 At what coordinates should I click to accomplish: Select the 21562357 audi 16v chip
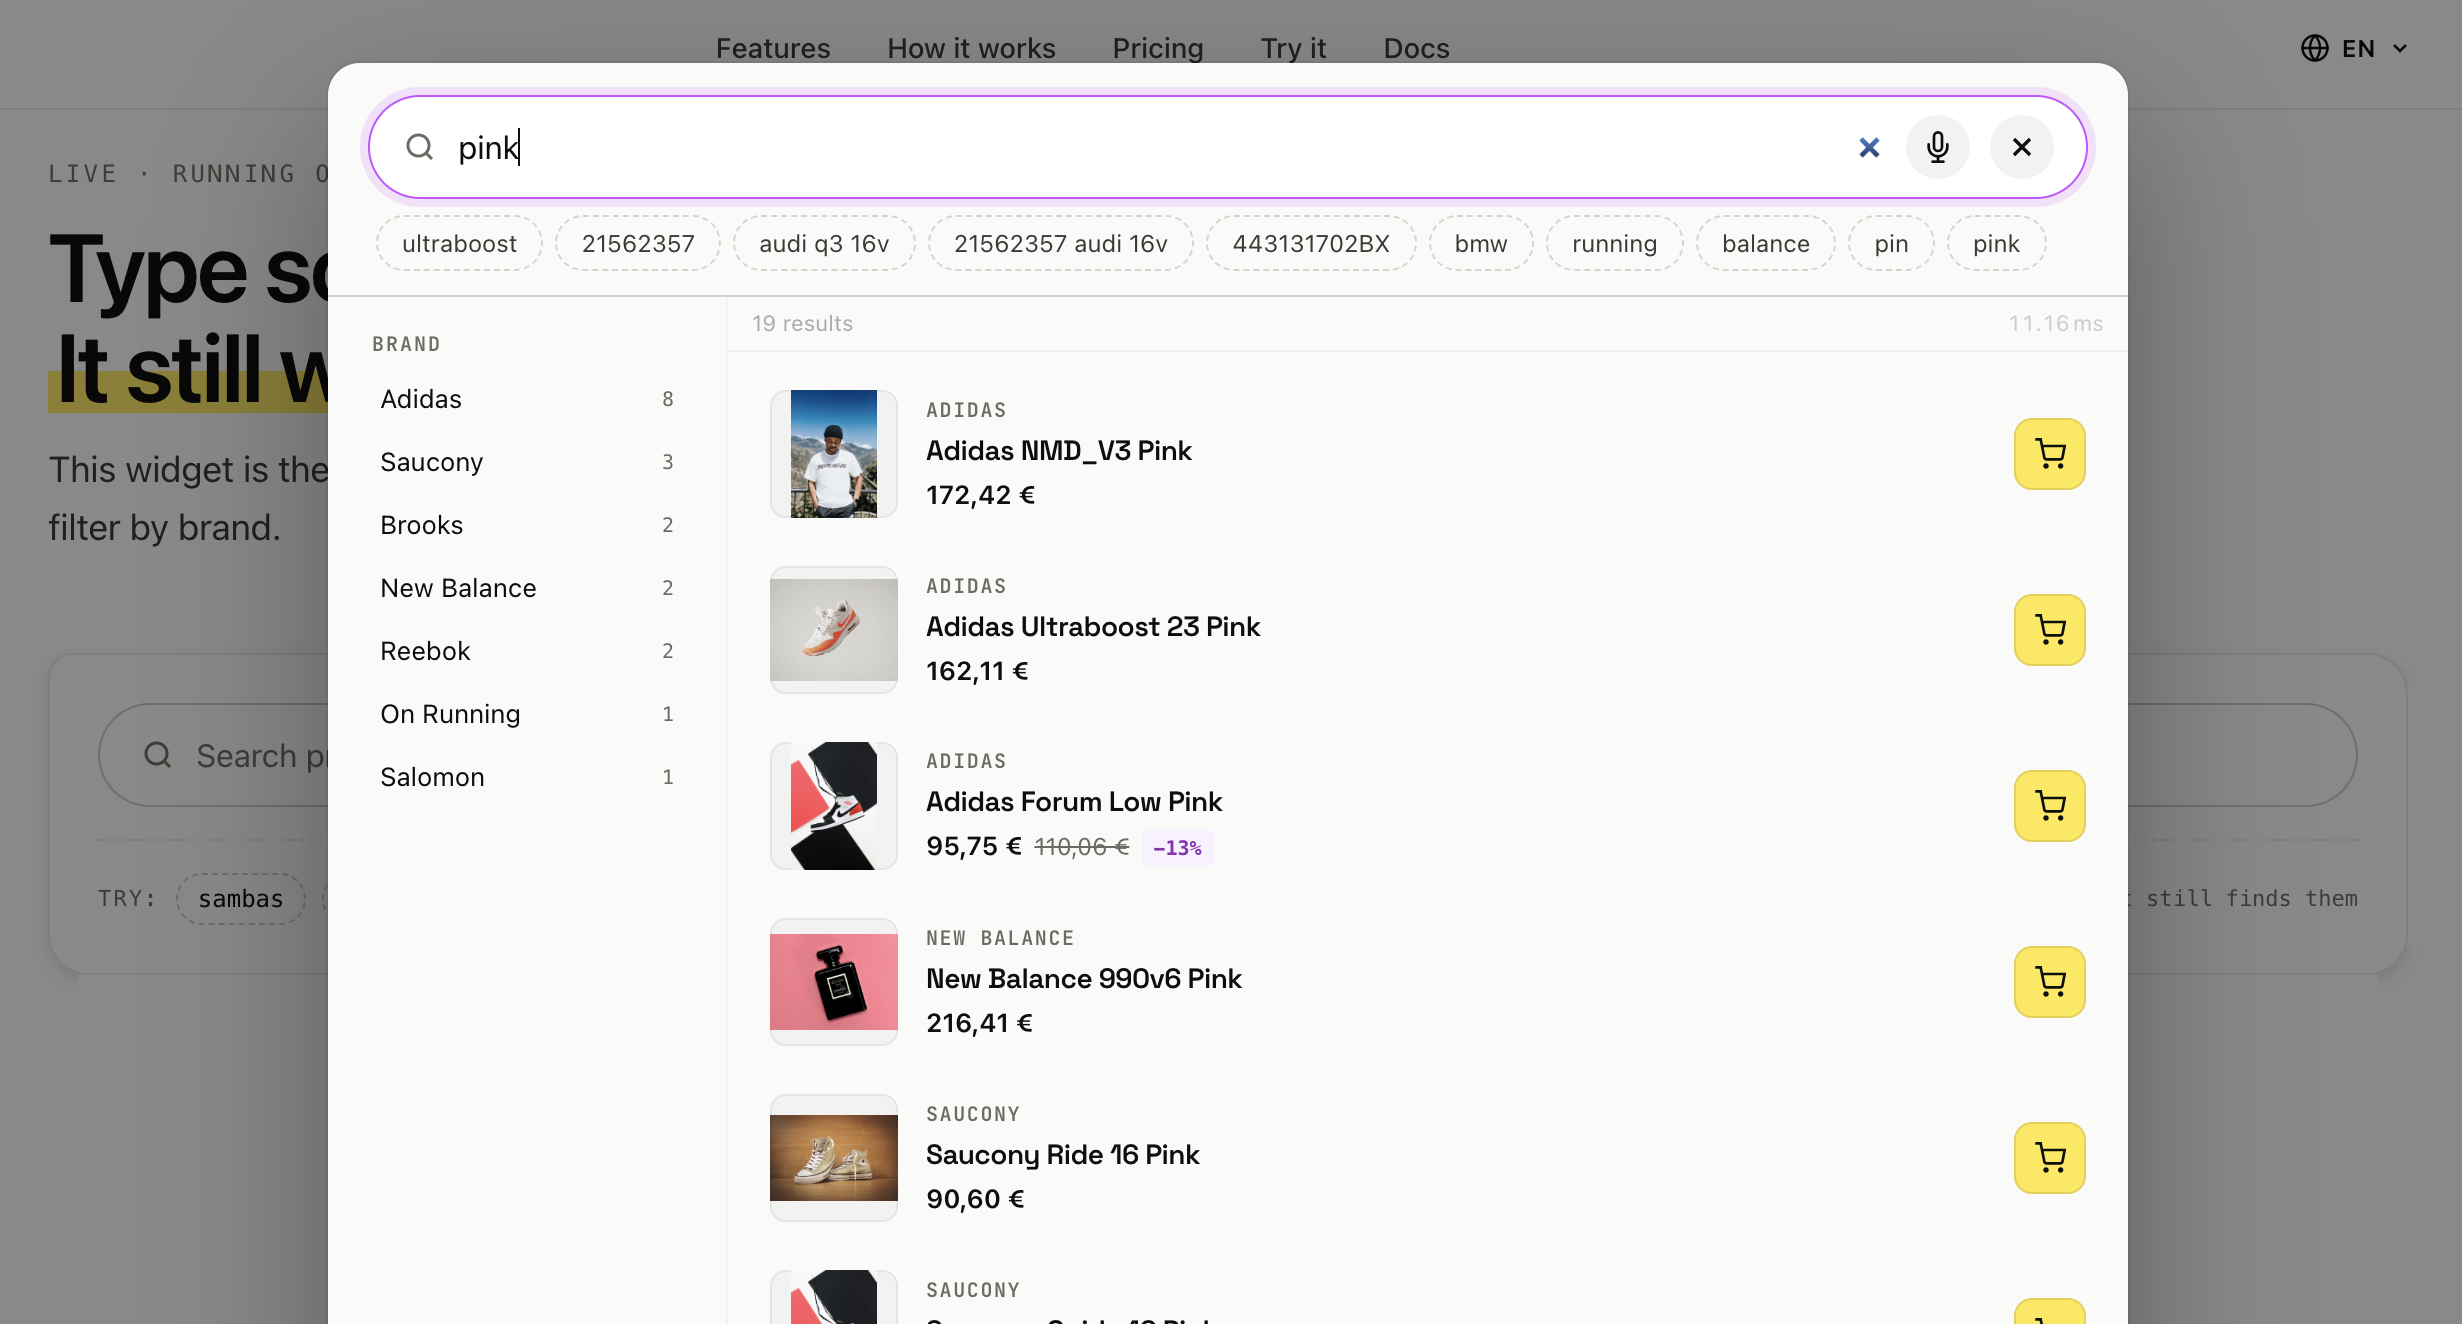click(x=1061, y=243)
